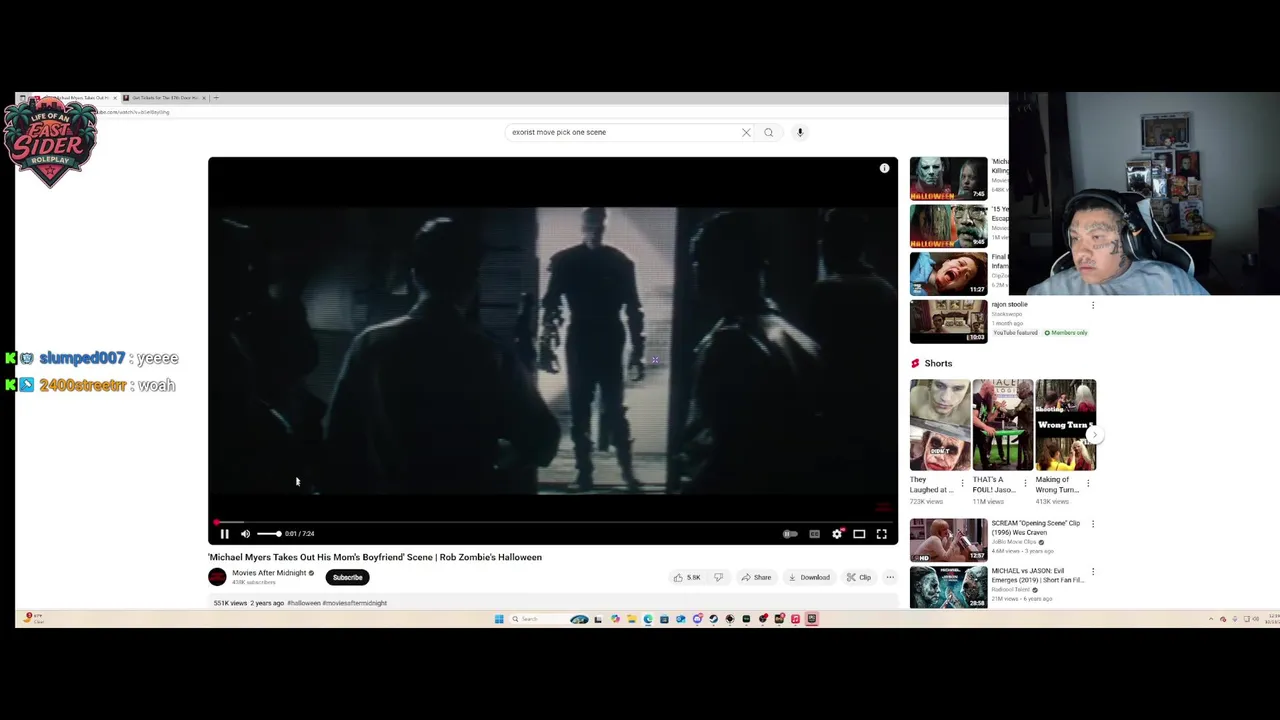Open the Windows Start menu
This screenshot has height=720, width=1280.
click(x=499, y=619)
